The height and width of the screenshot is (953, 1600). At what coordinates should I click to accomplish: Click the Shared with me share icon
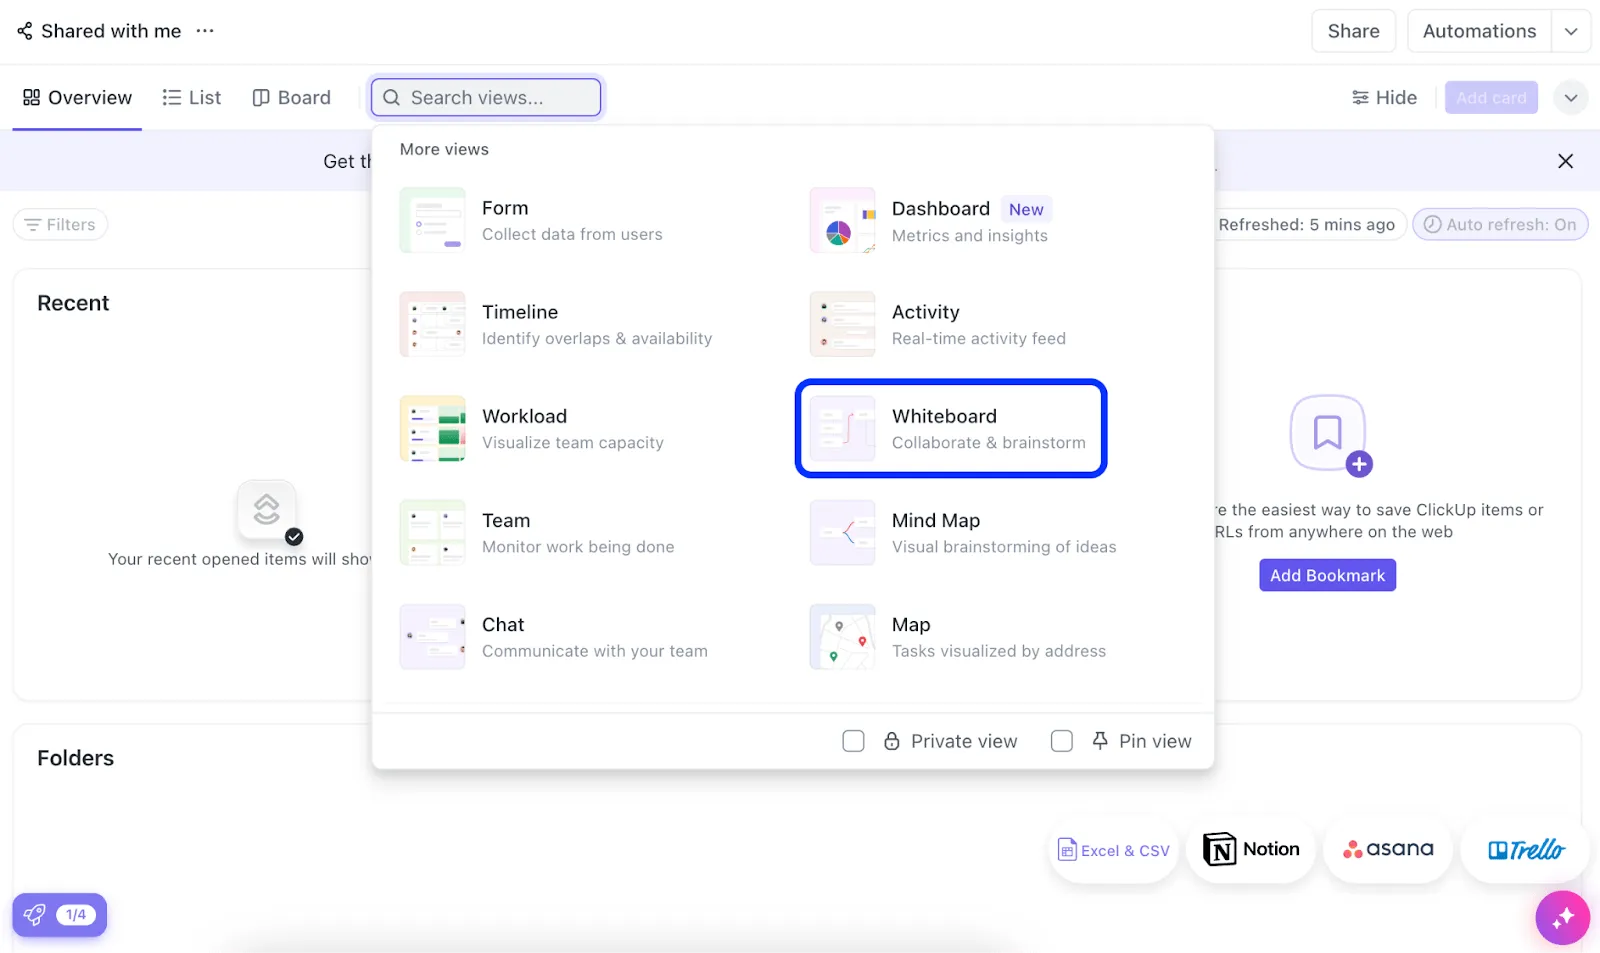tap(25, 31)
